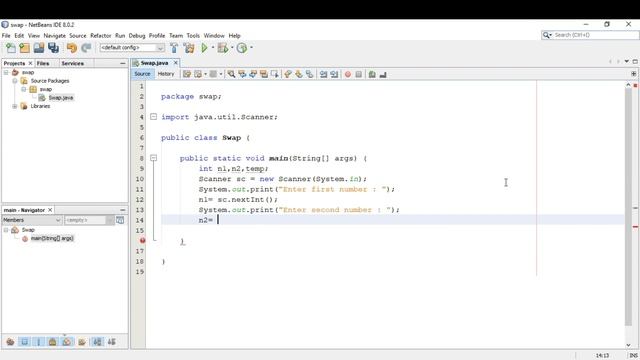Switch to the Source editor view
Screen dimensions: 640x360
tap(142, 74)
